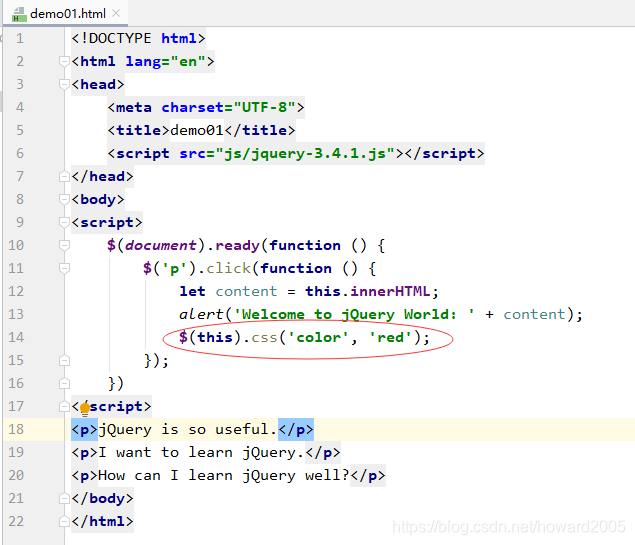Click the closing '</html>' tag
The height and width of the screenshot is (545, 635).
point(102,521)
